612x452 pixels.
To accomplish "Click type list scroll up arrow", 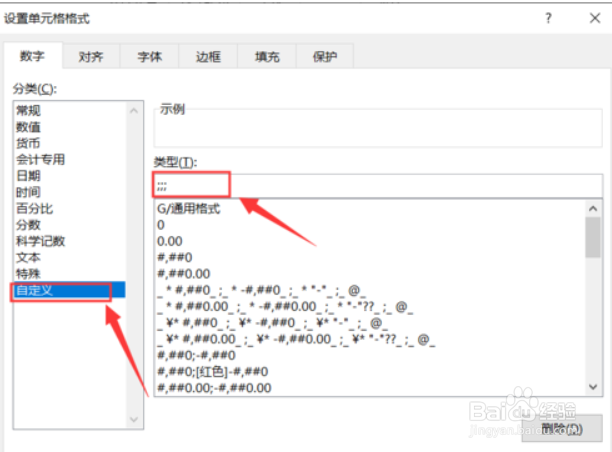I will (593, 208).
